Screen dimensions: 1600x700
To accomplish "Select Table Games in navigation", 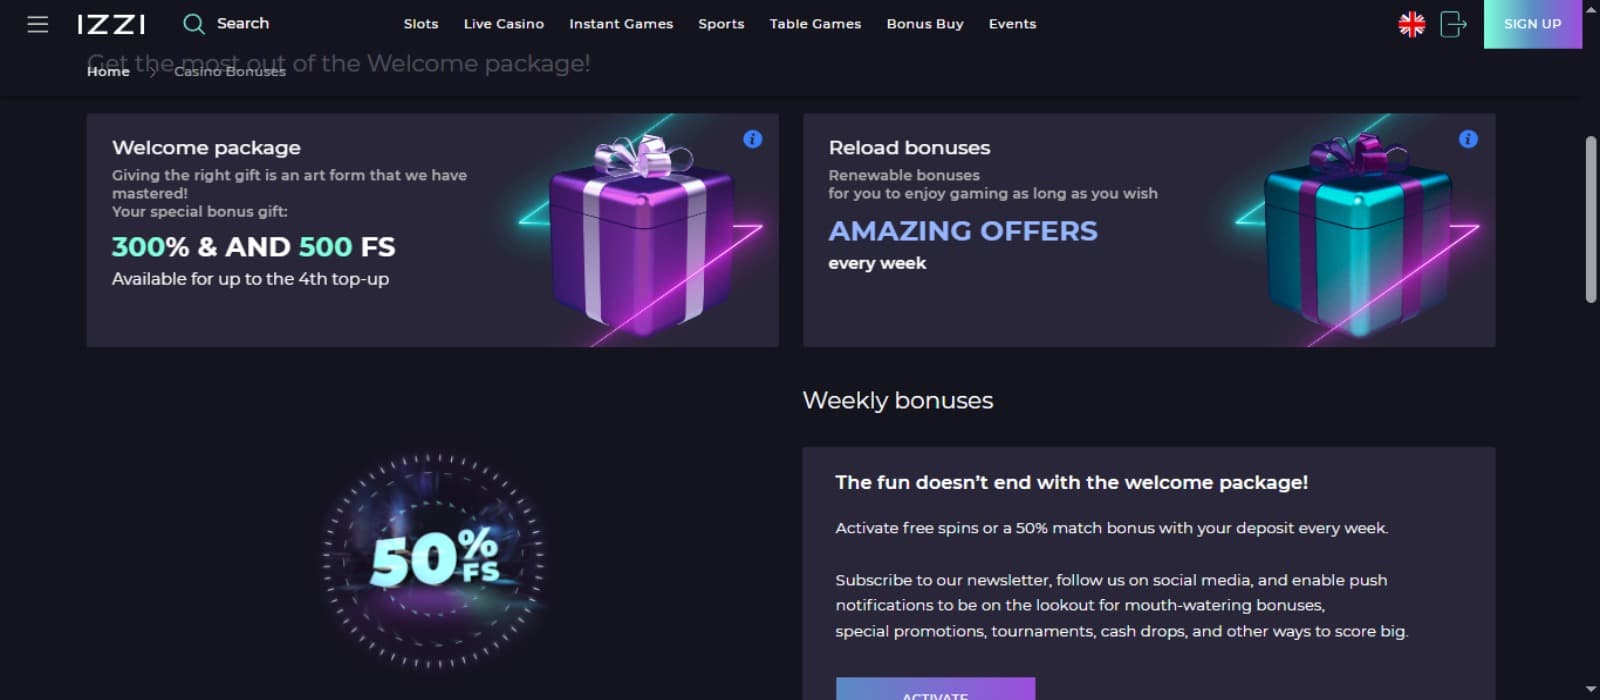I will click(815, 24).
